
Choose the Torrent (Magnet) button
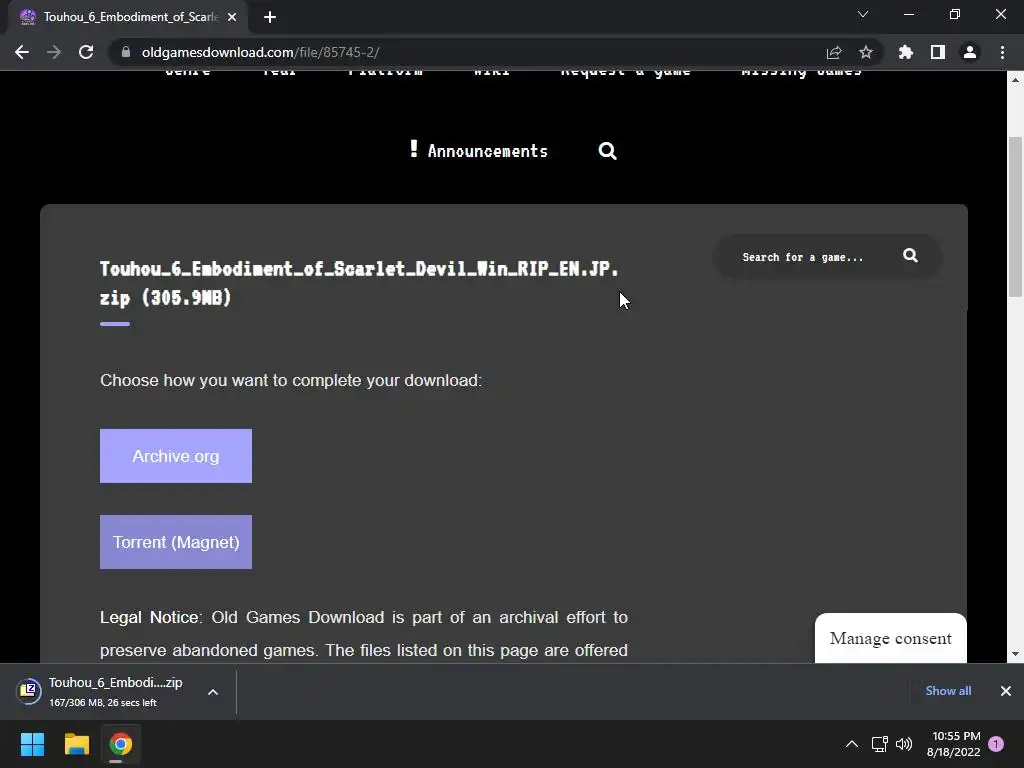tap(176, 542)
